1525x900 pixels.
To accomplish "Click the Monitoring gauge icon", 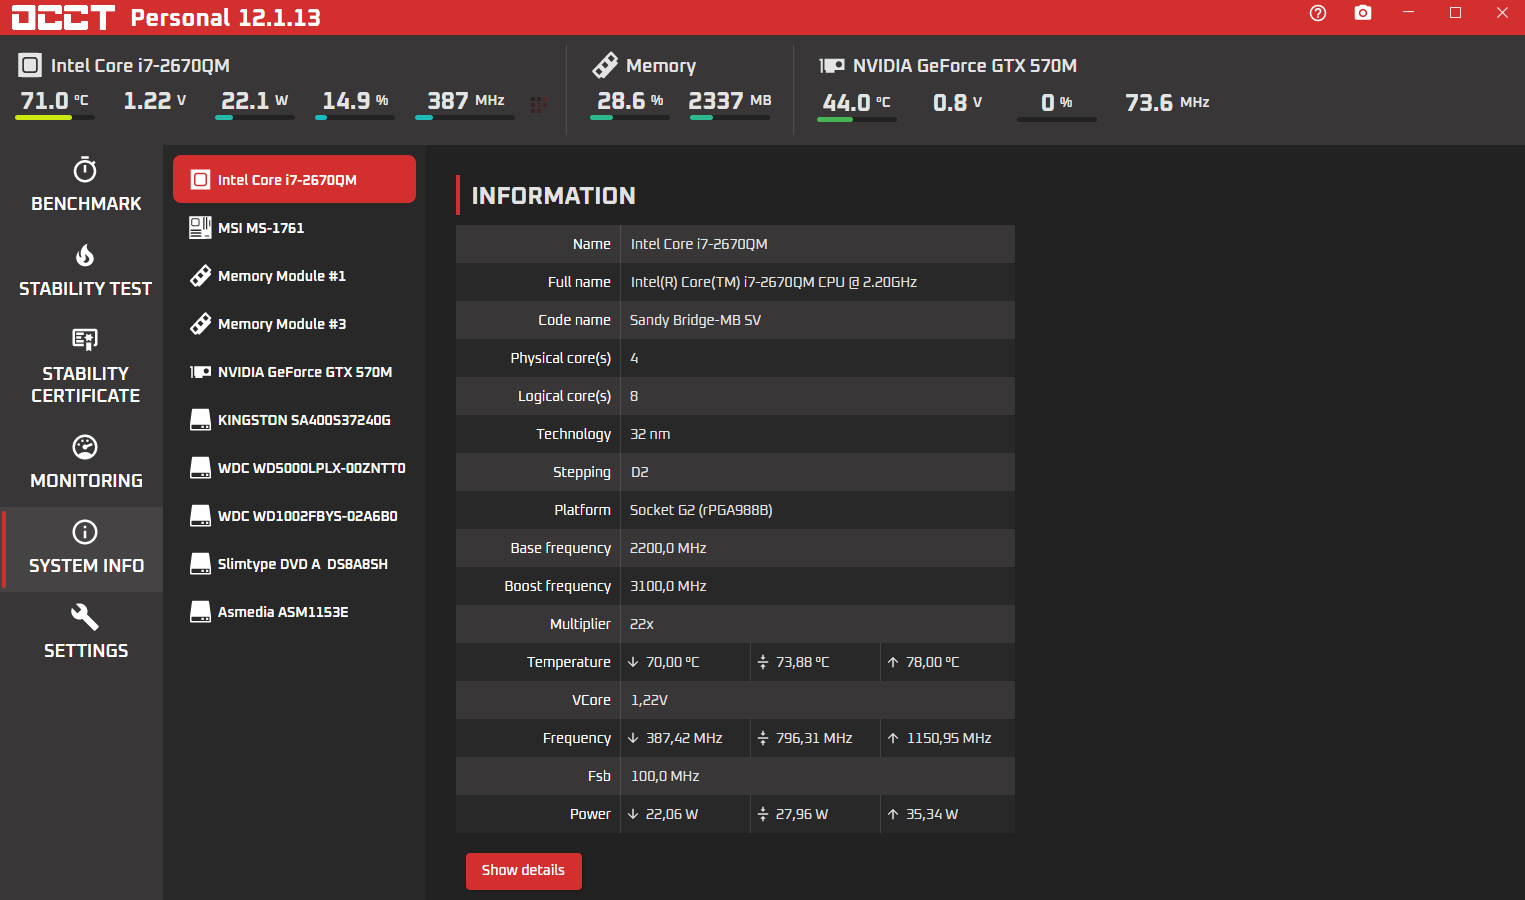I will 85,446.
